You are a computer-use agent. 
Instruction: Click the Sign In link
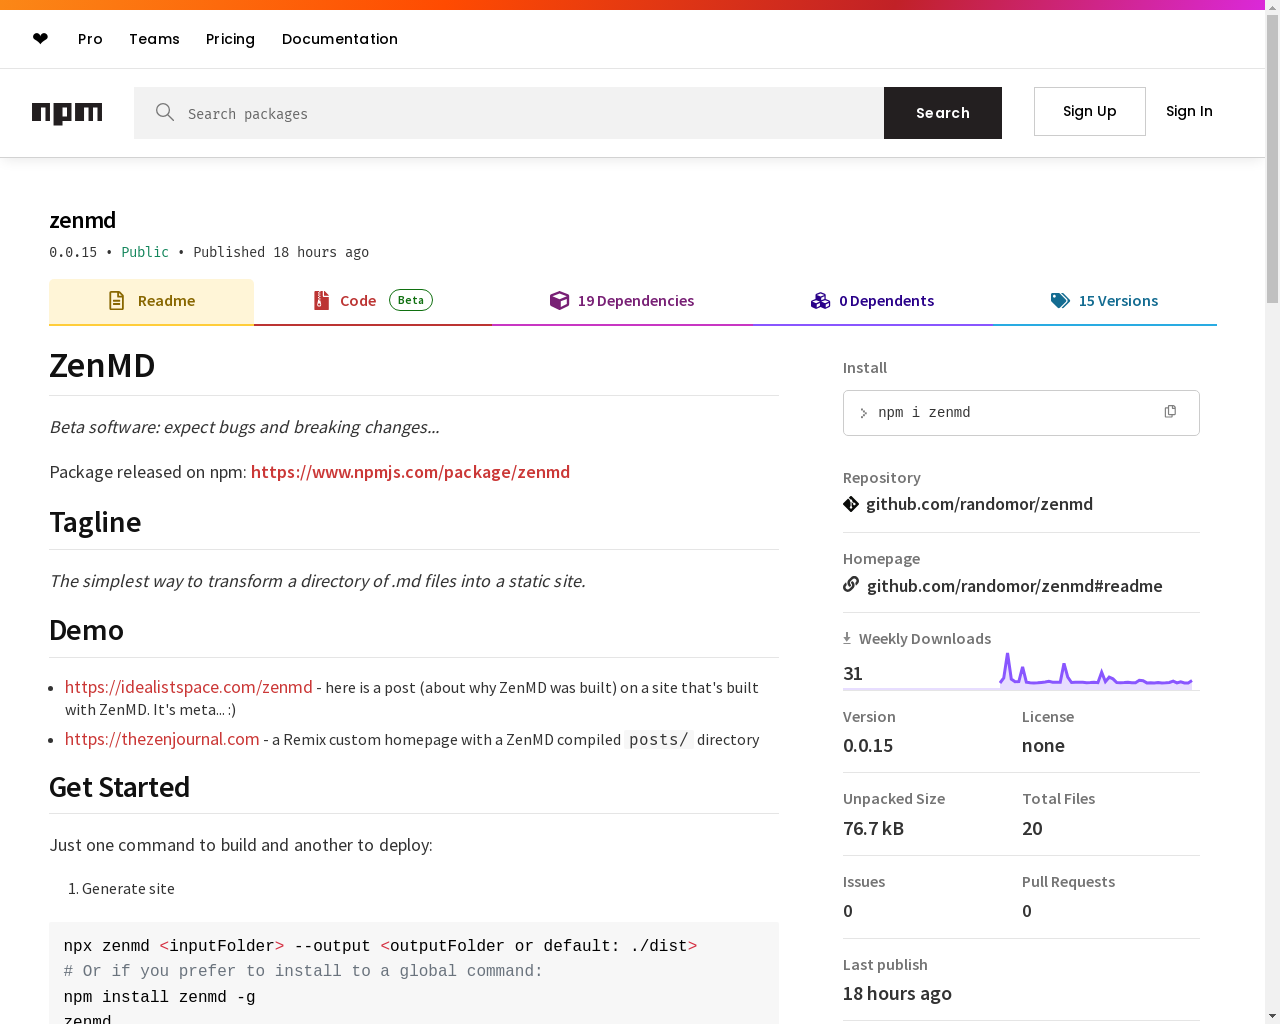1189,111
